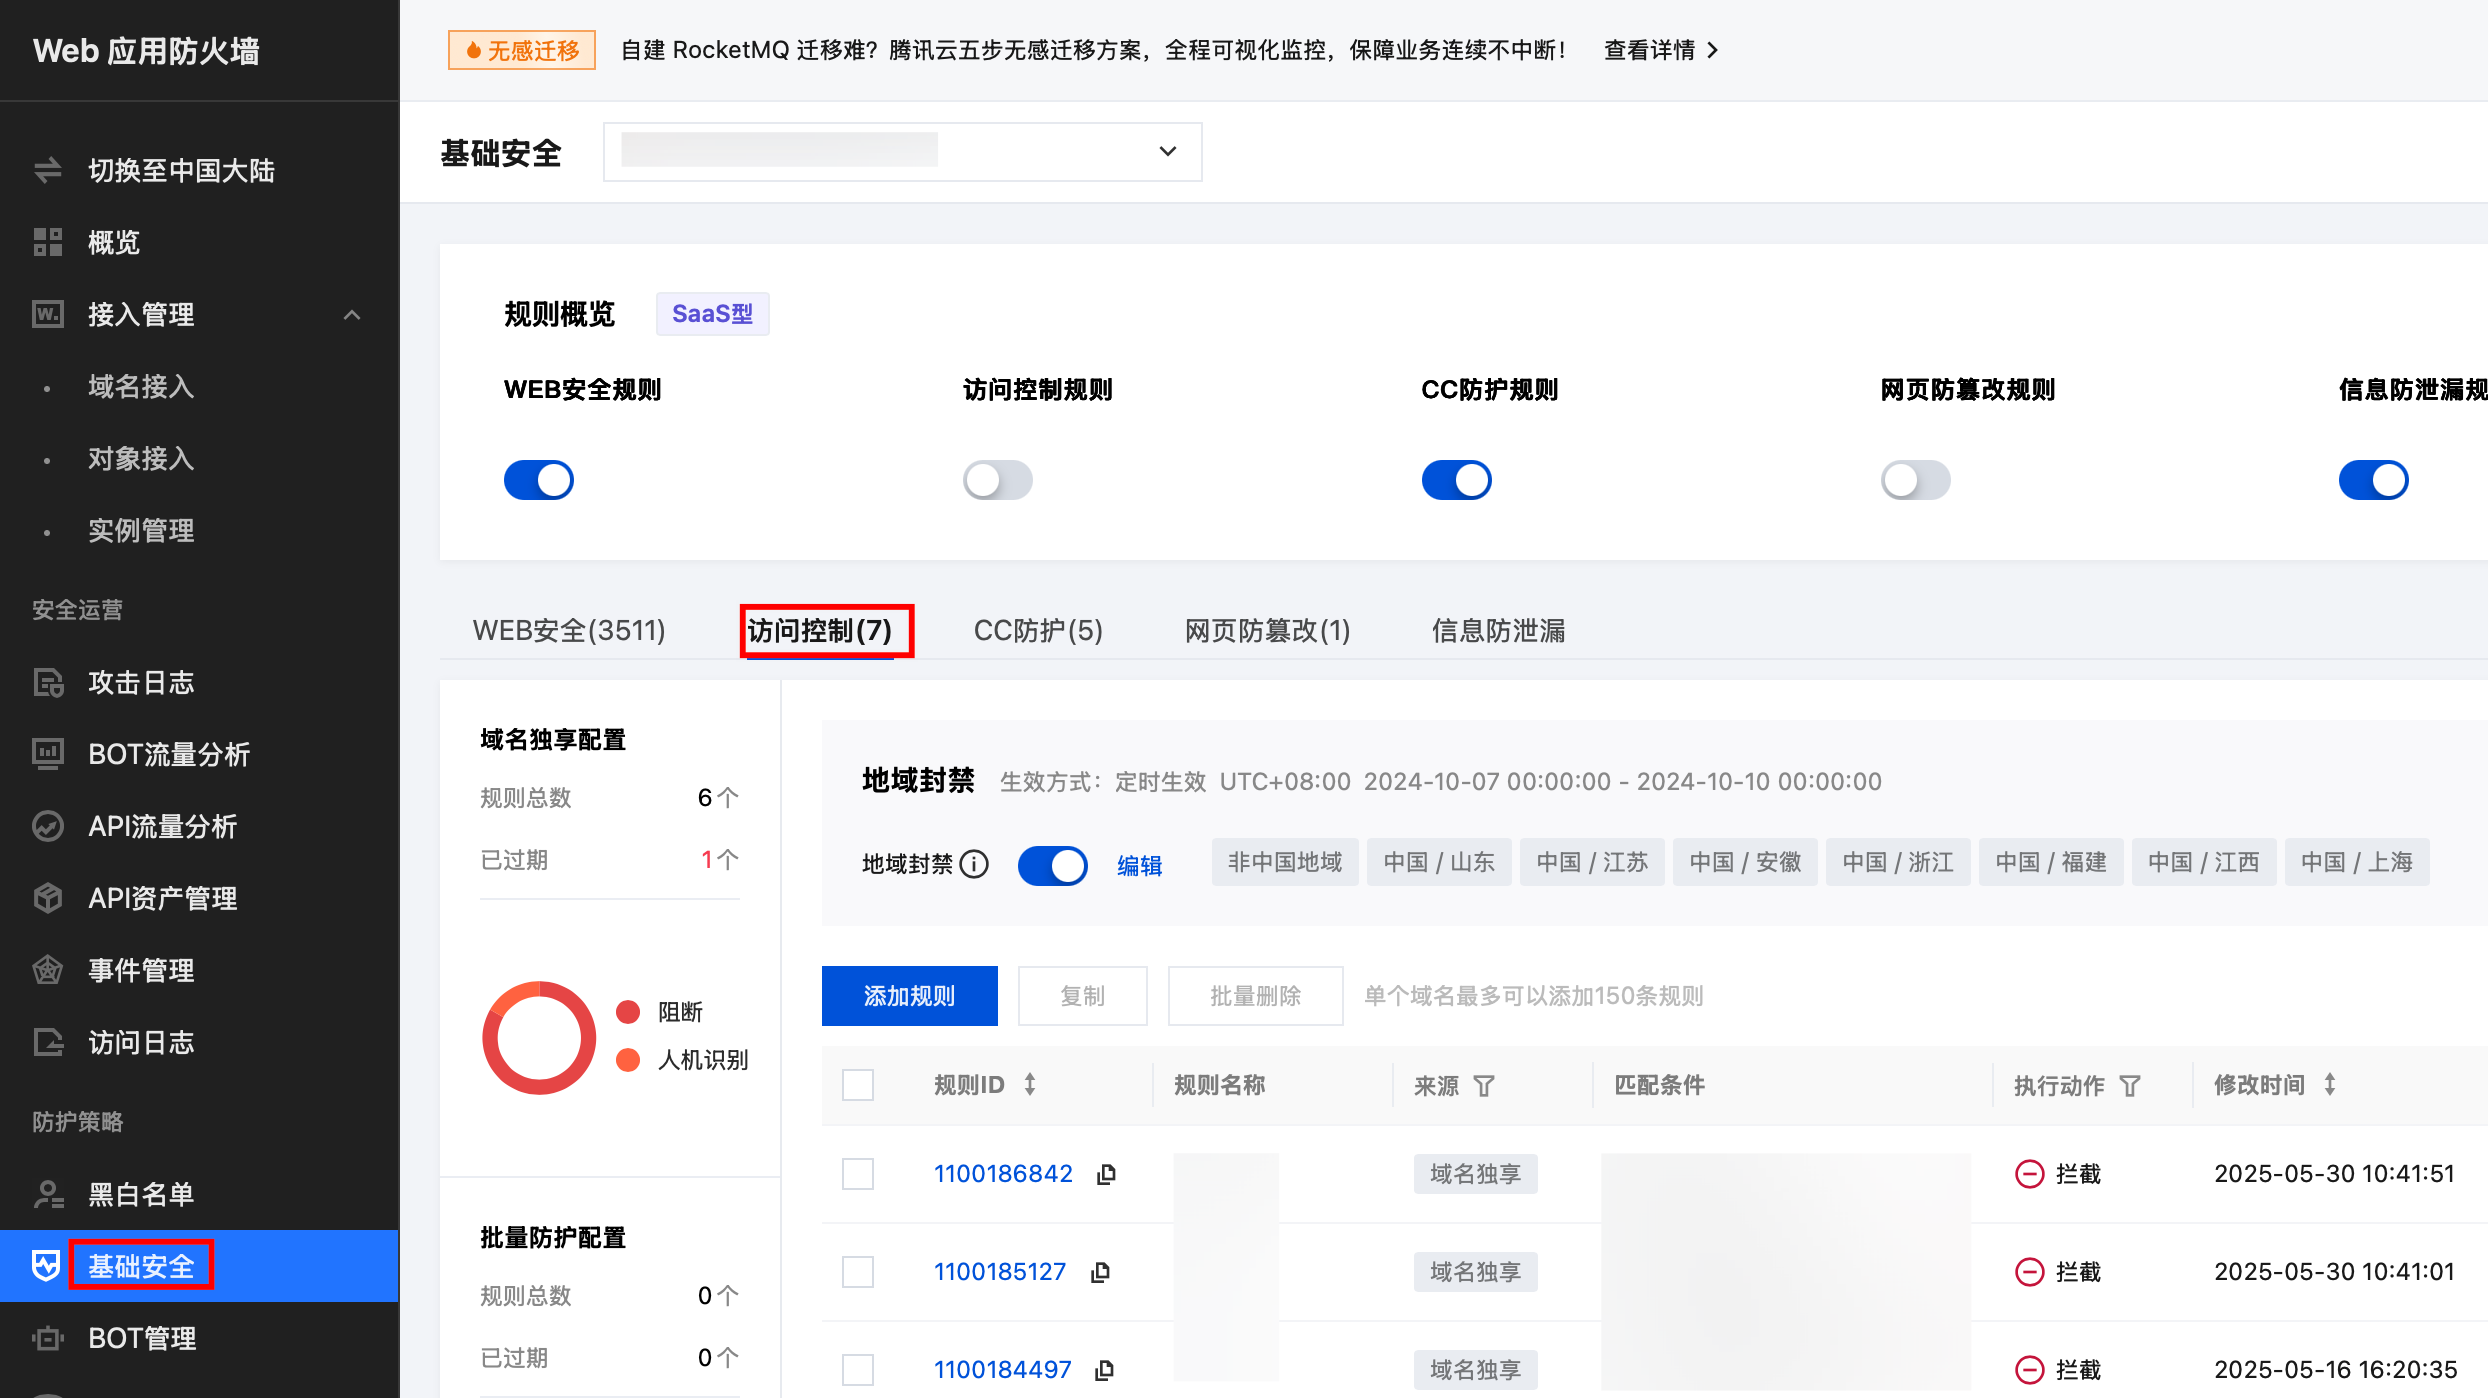Click the 执行动作 column filter icon
This screenshot has width=2488, height=1398.
click(2130, 1086)
